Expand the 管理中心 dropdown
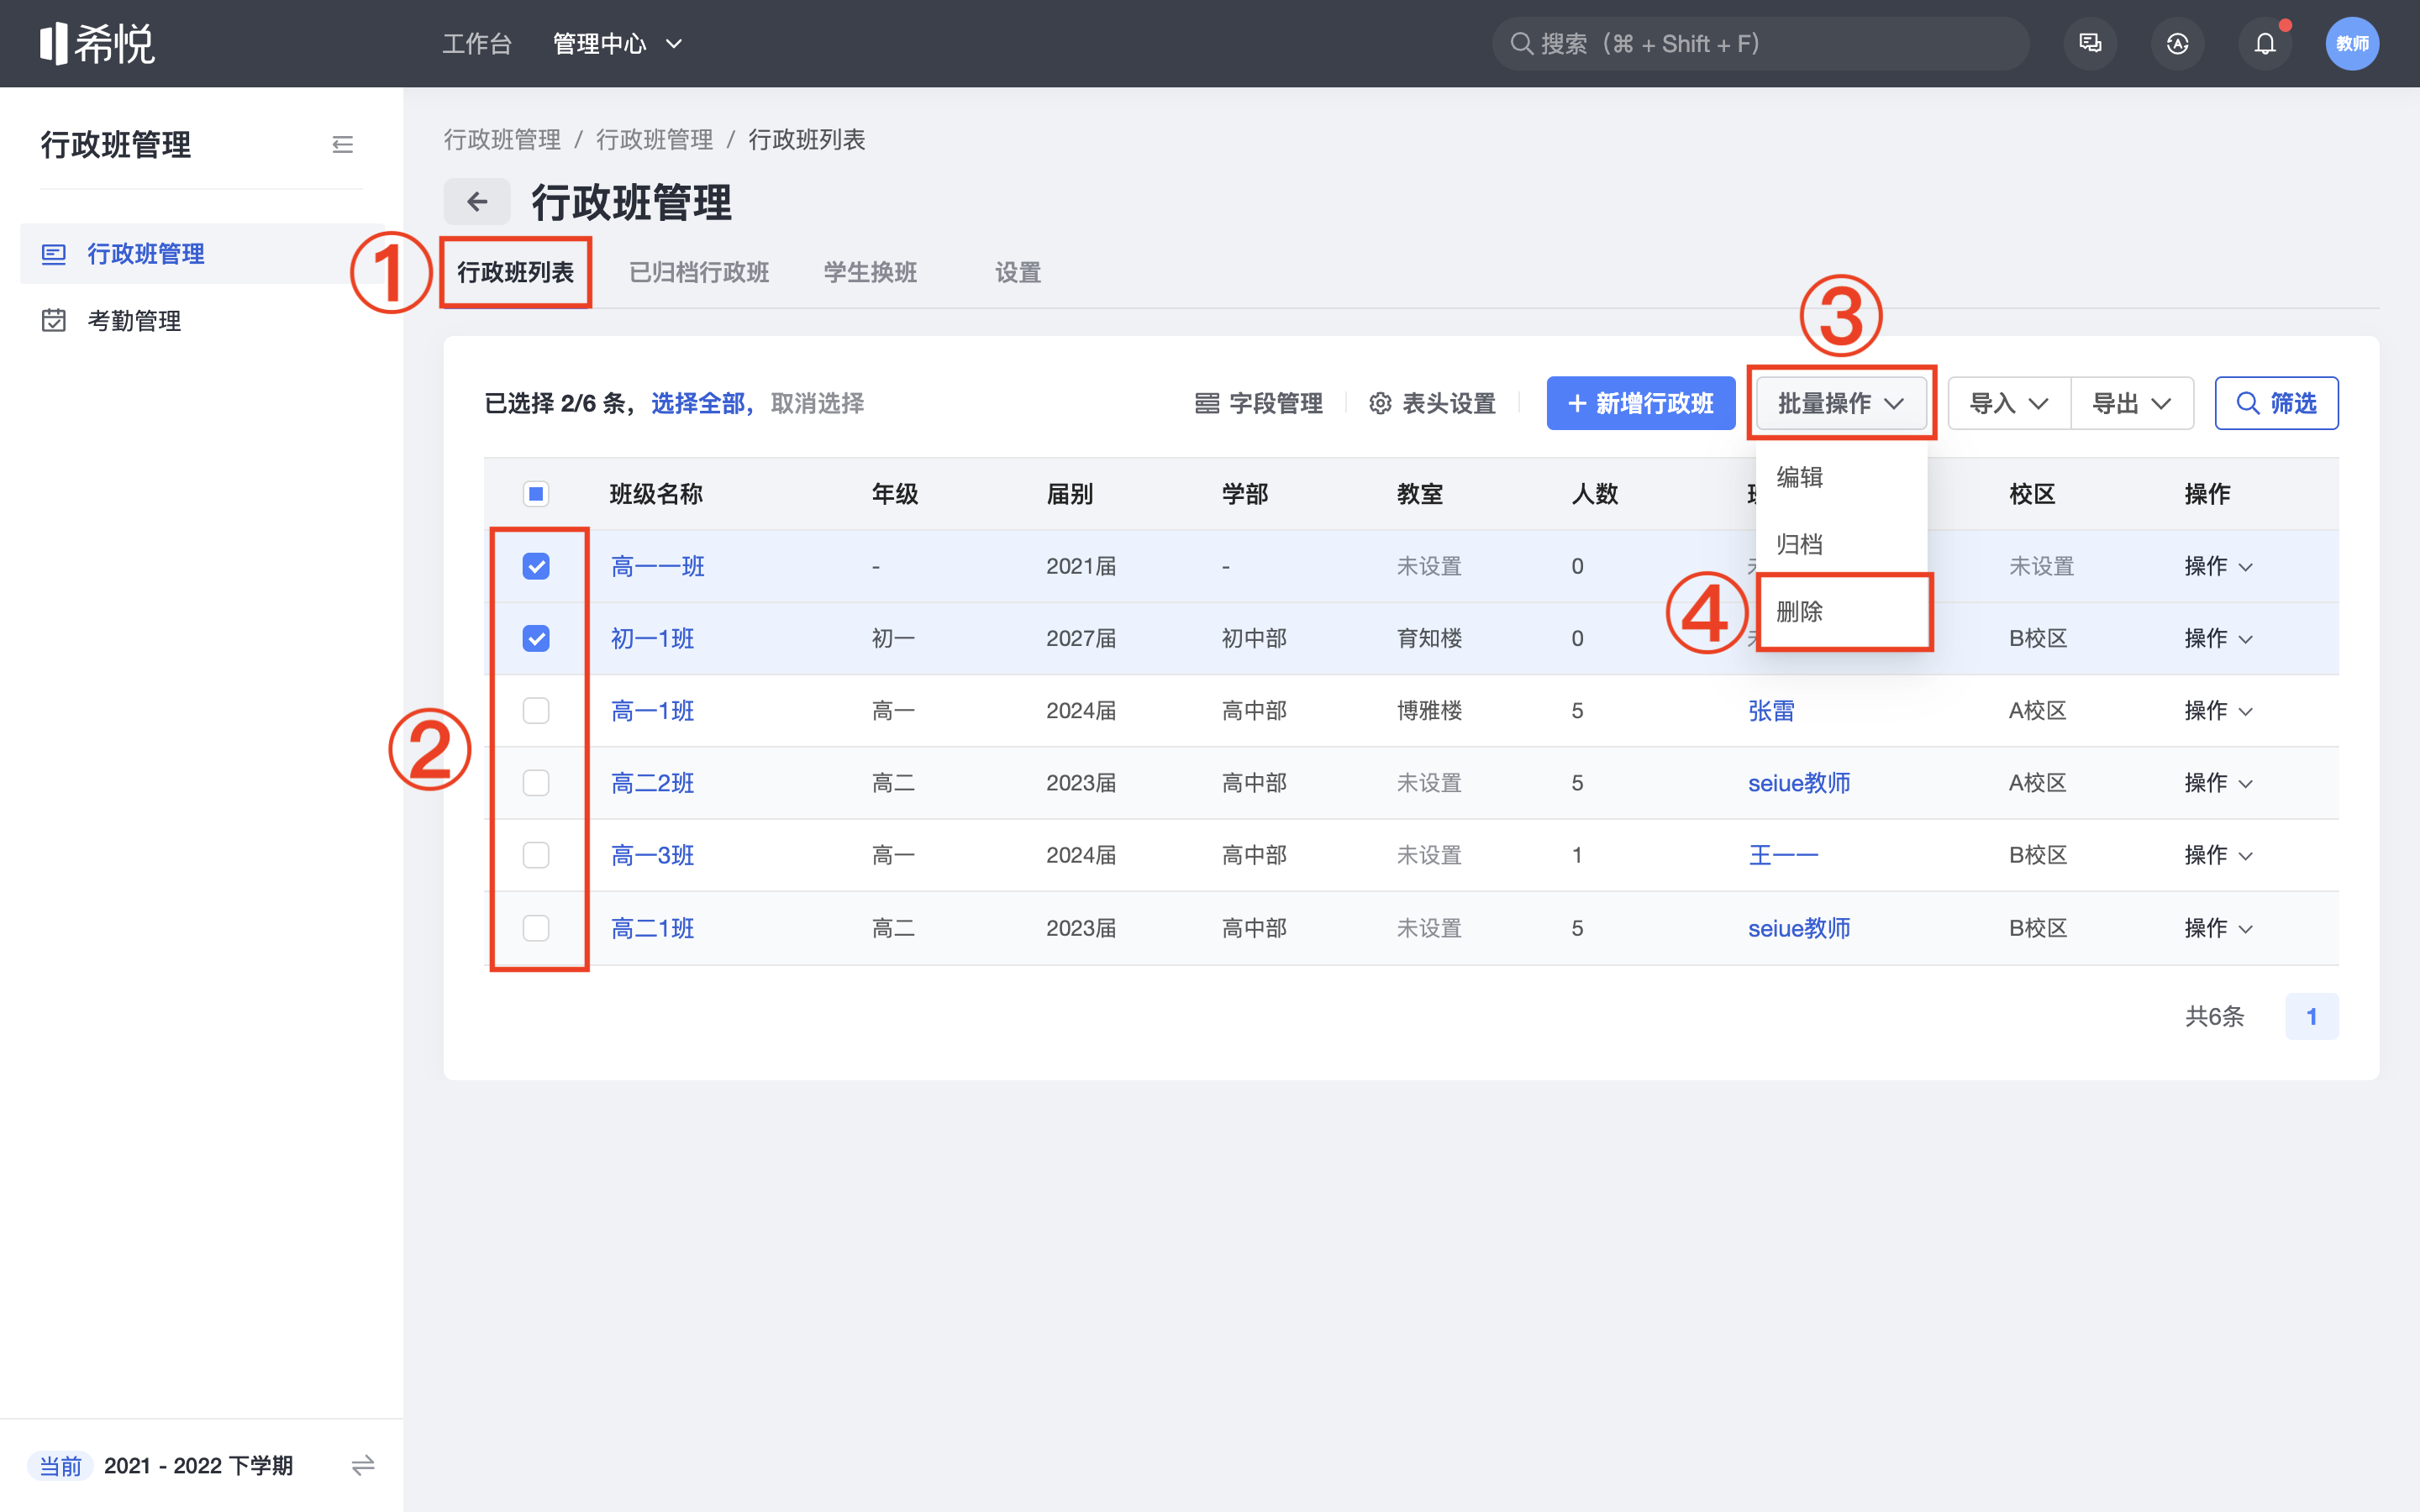The height and width of the screenshot is (1512, 2420). click(x=617, y=44)
